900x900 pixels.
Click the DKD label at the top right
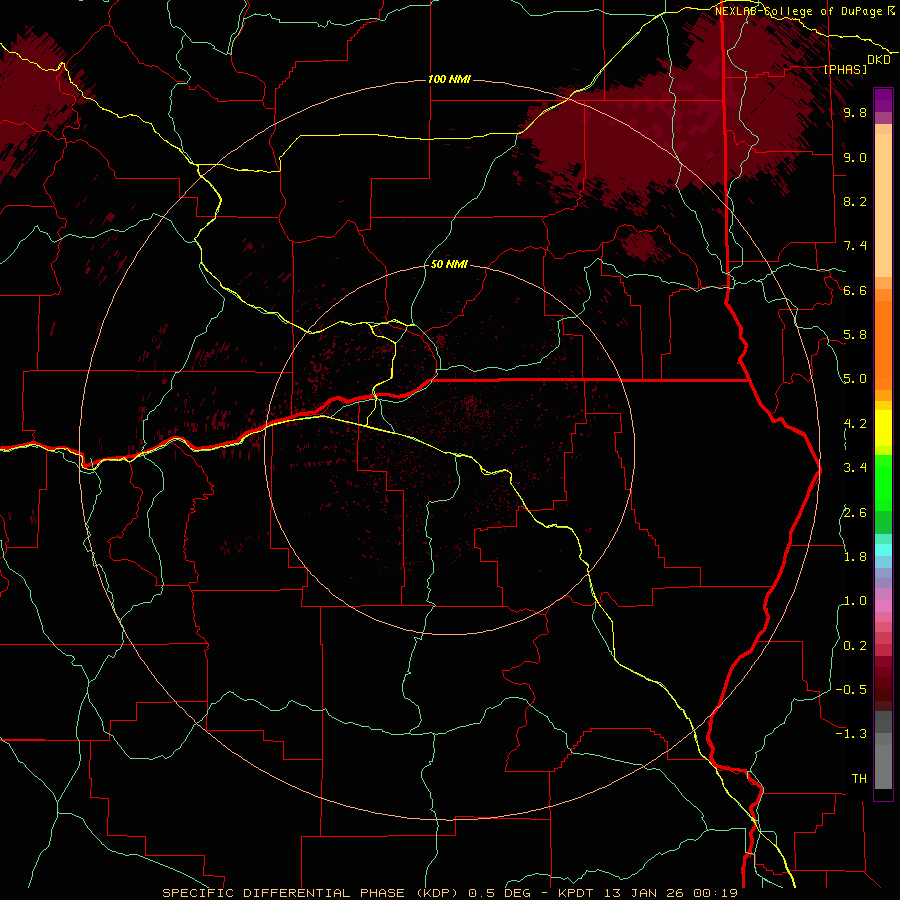(x=879, y=59)
